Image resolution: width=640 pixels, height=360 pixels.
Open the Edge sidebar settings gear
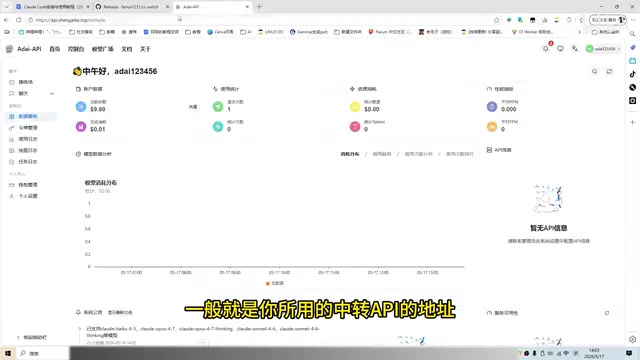pyautogui.click(x=633, y=339)
